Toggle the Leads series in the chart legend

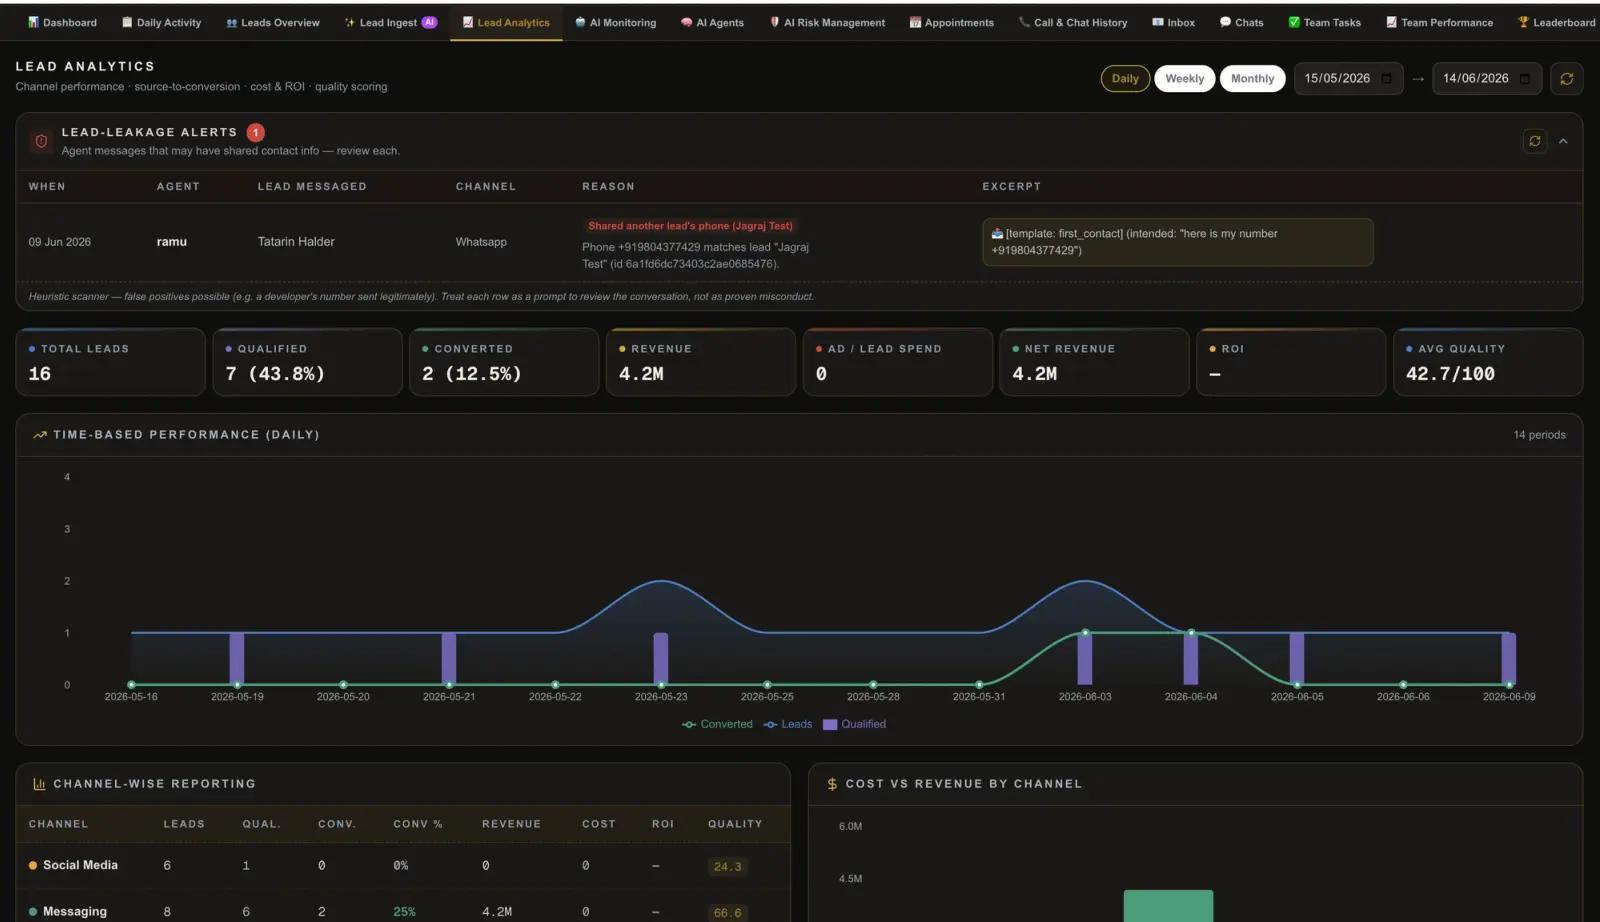pyautogui.click(x=788, y=724)
